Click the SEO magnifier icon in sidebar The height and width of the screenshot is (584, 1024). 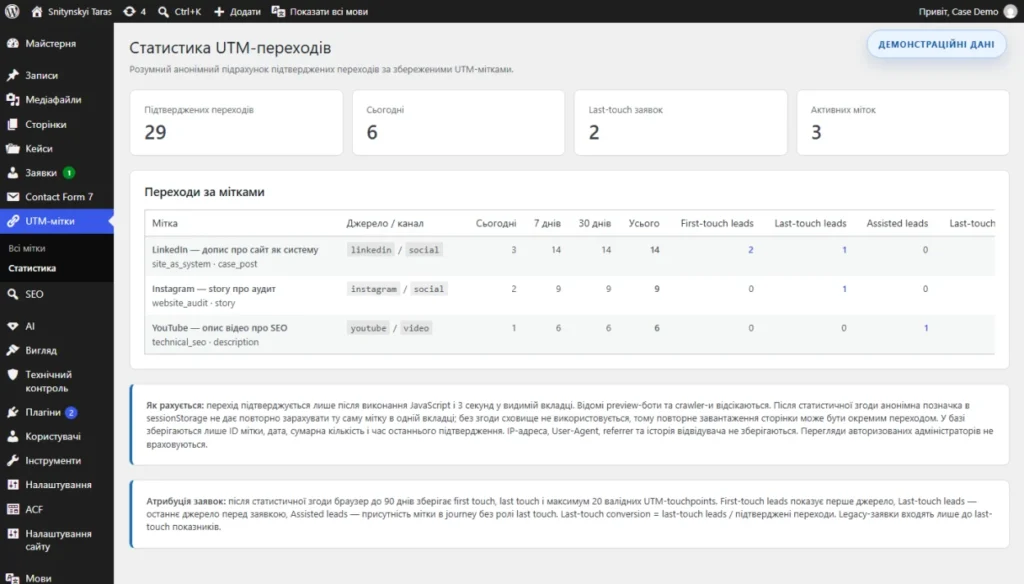pyautogui.click(x=12, y=294)
